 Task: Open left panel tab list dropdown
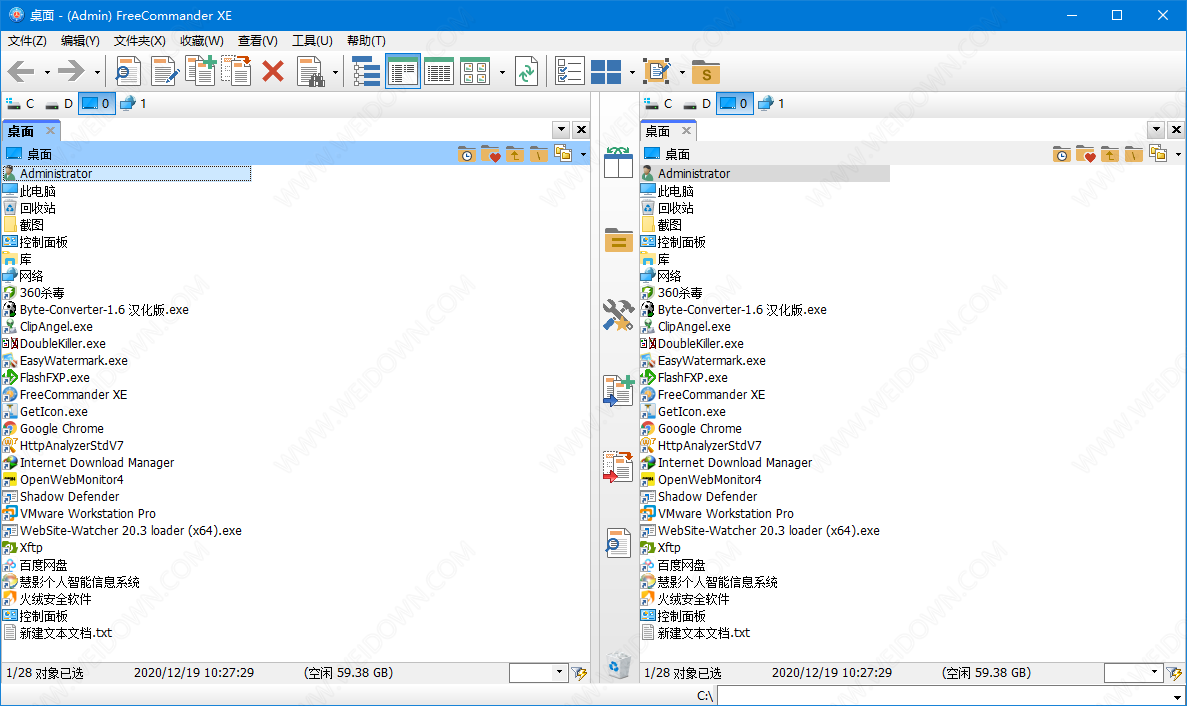click(562, 129)
